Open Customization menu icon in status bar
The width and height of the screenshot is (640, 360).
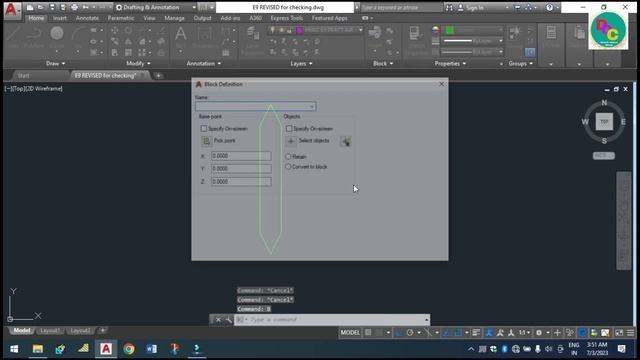pyautogui.click(x=631, y=333)
